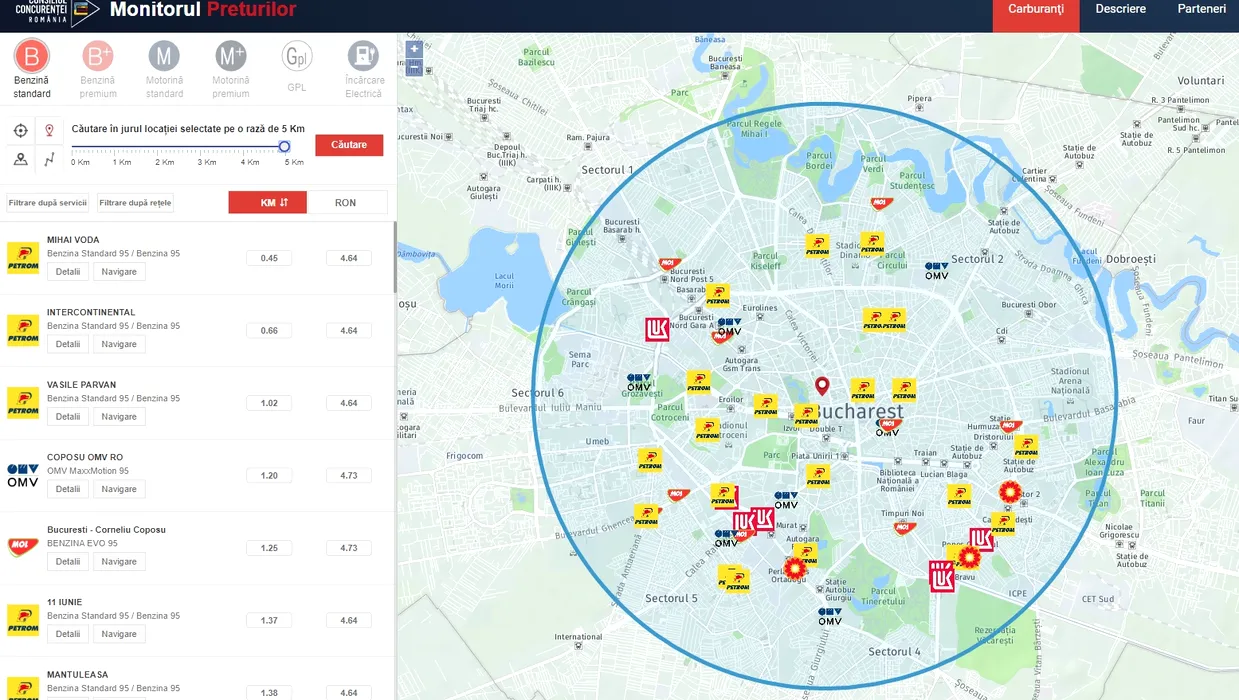Click Navigare for the INTERCONTINENTAL station
The width and height of the screenshot is (1239, 700).
click(119, 344)
